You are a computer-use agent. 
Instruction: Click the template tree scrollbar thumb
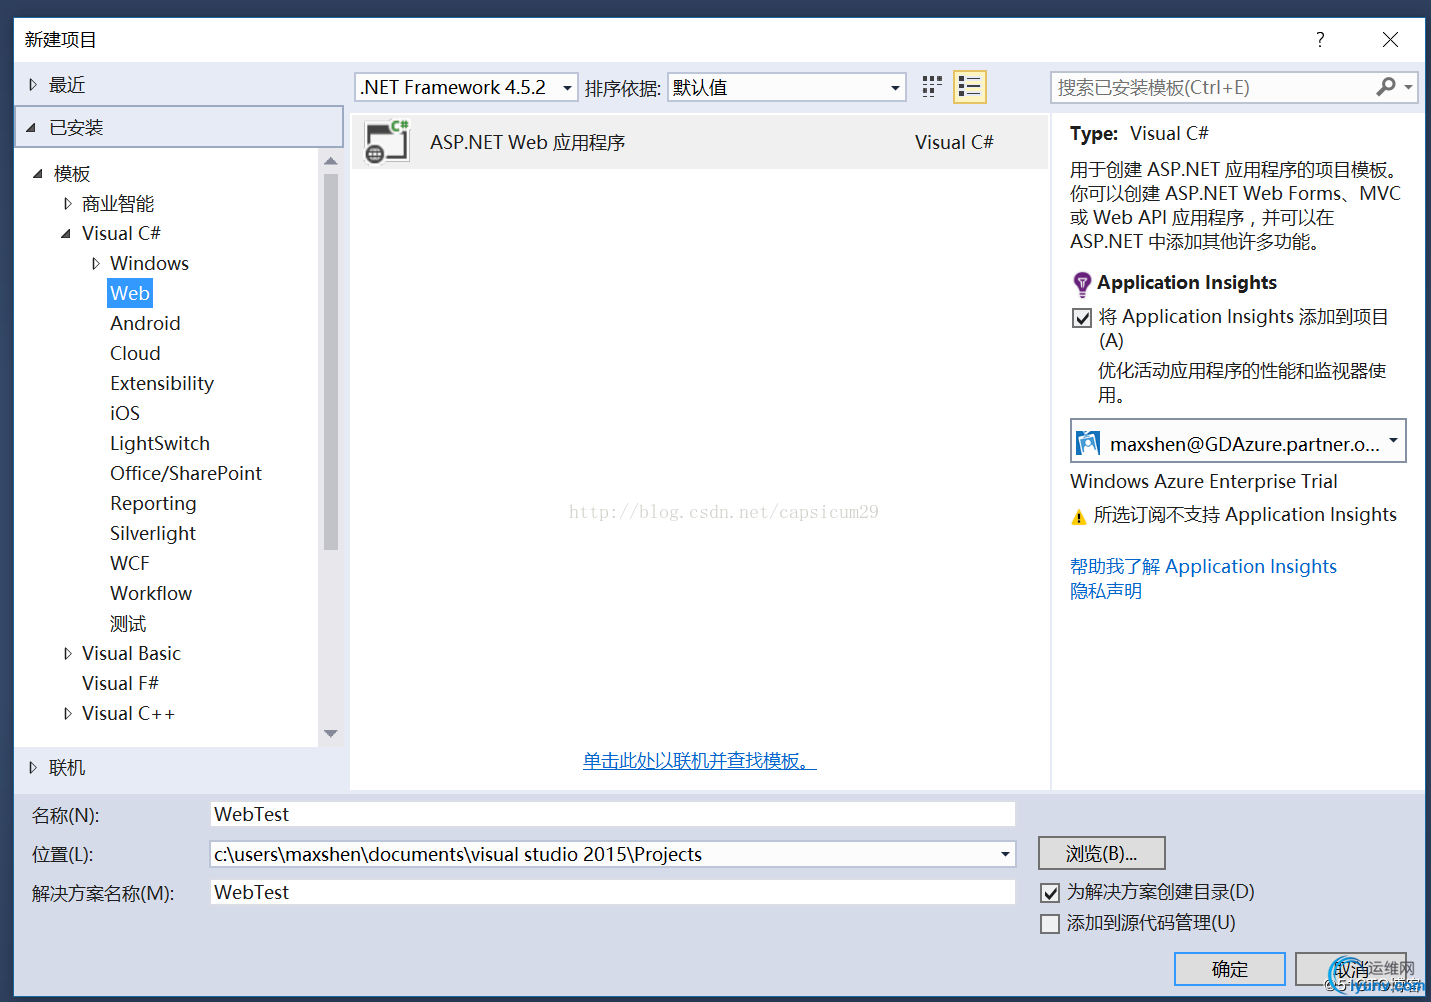331,362
